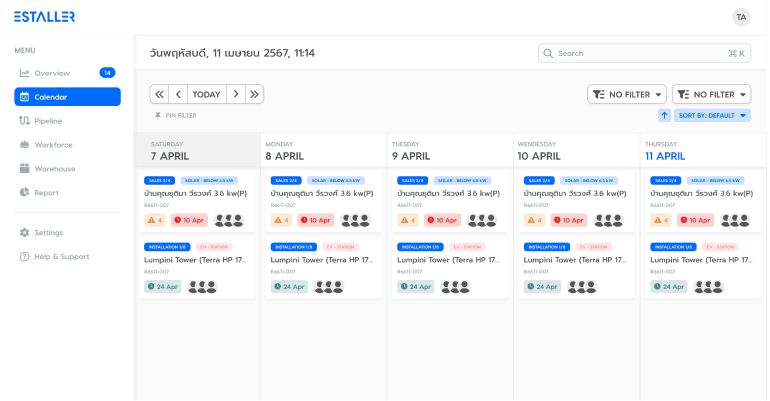Go to previous day with left chevron

click(x=178, y=94)
